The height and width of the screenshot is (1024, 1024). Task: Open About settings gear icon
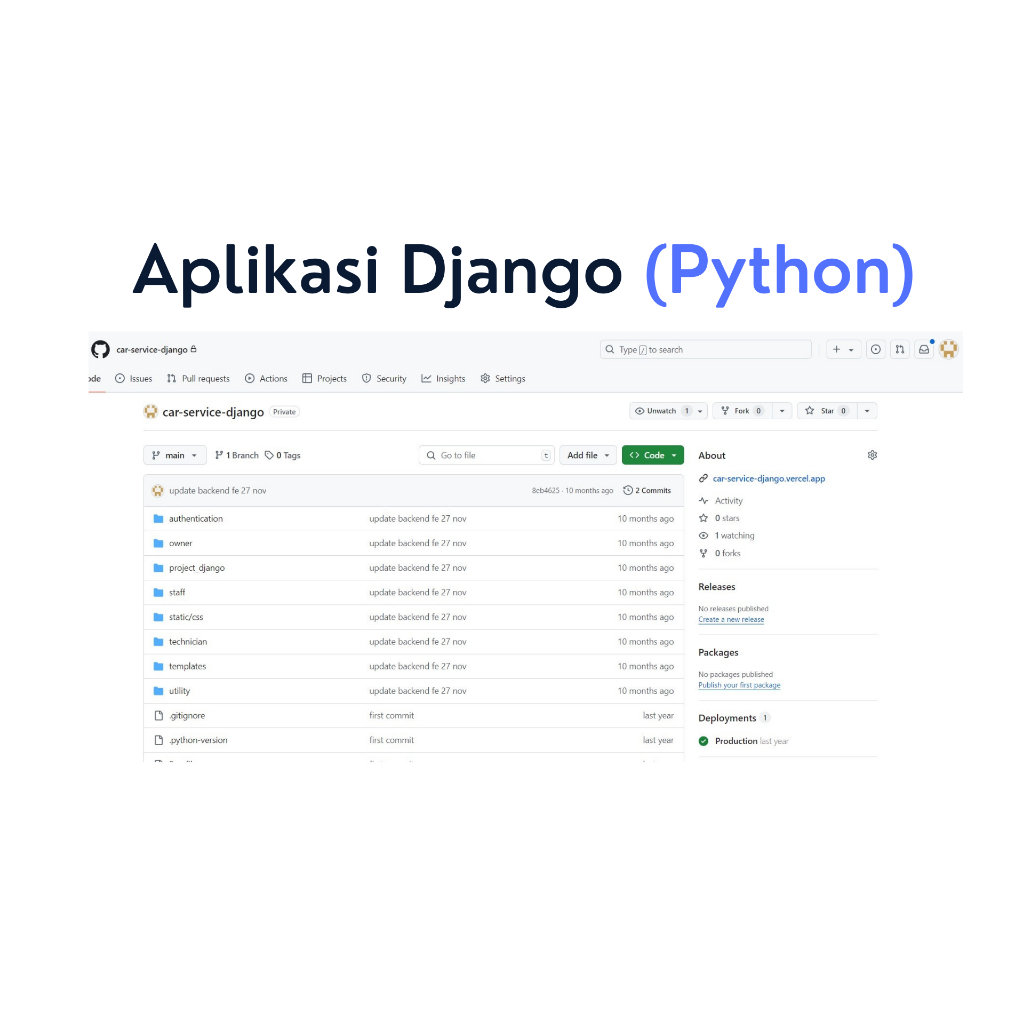(872, 455)
